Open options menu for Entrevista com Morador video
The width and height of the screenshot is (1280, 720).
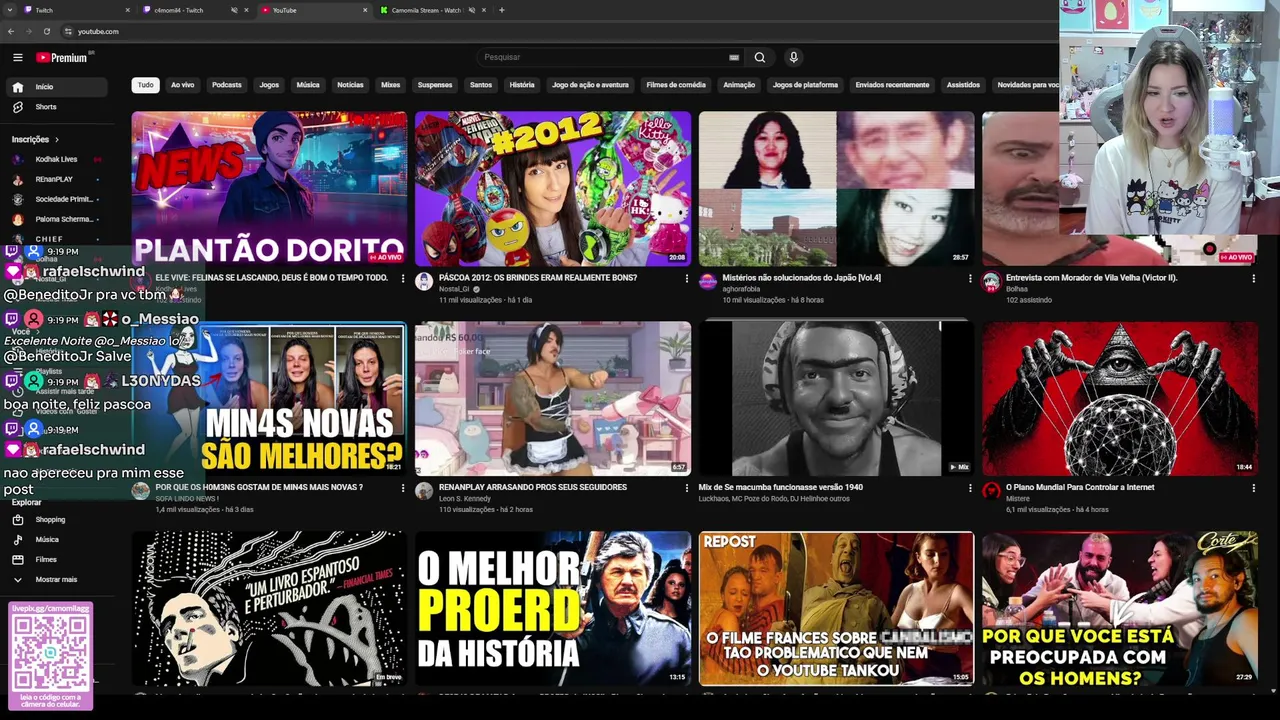[x=1253, y=279]
